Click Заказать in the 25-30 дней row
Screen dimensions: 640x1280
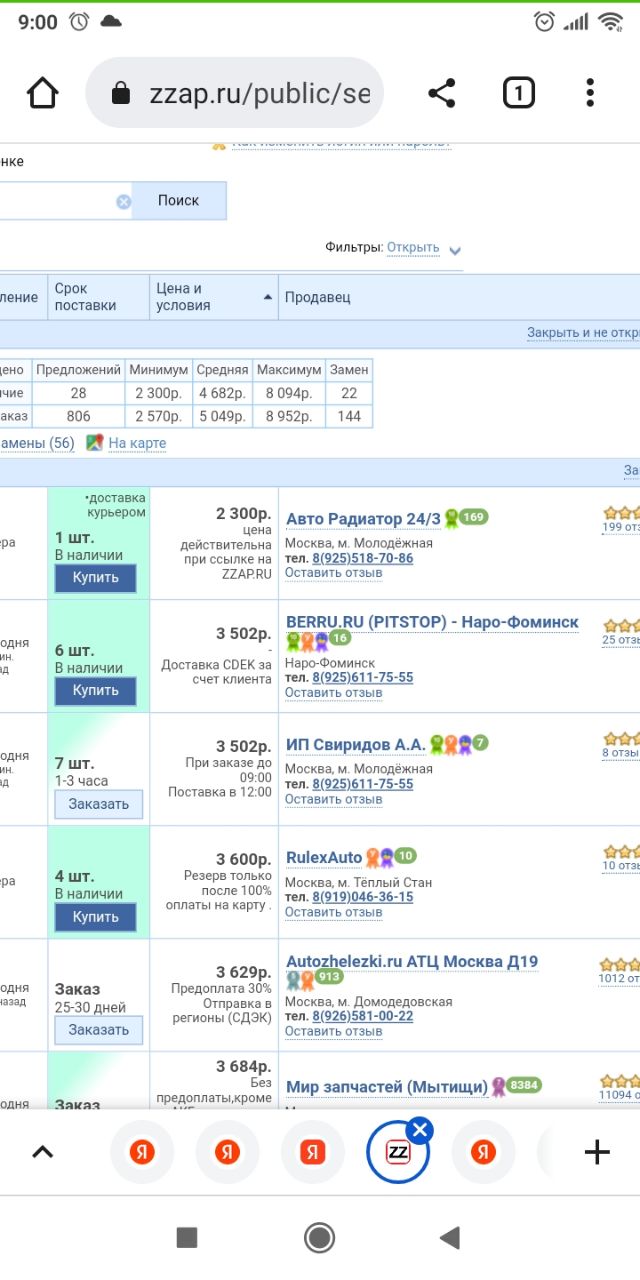click(x=99, y=1030)
